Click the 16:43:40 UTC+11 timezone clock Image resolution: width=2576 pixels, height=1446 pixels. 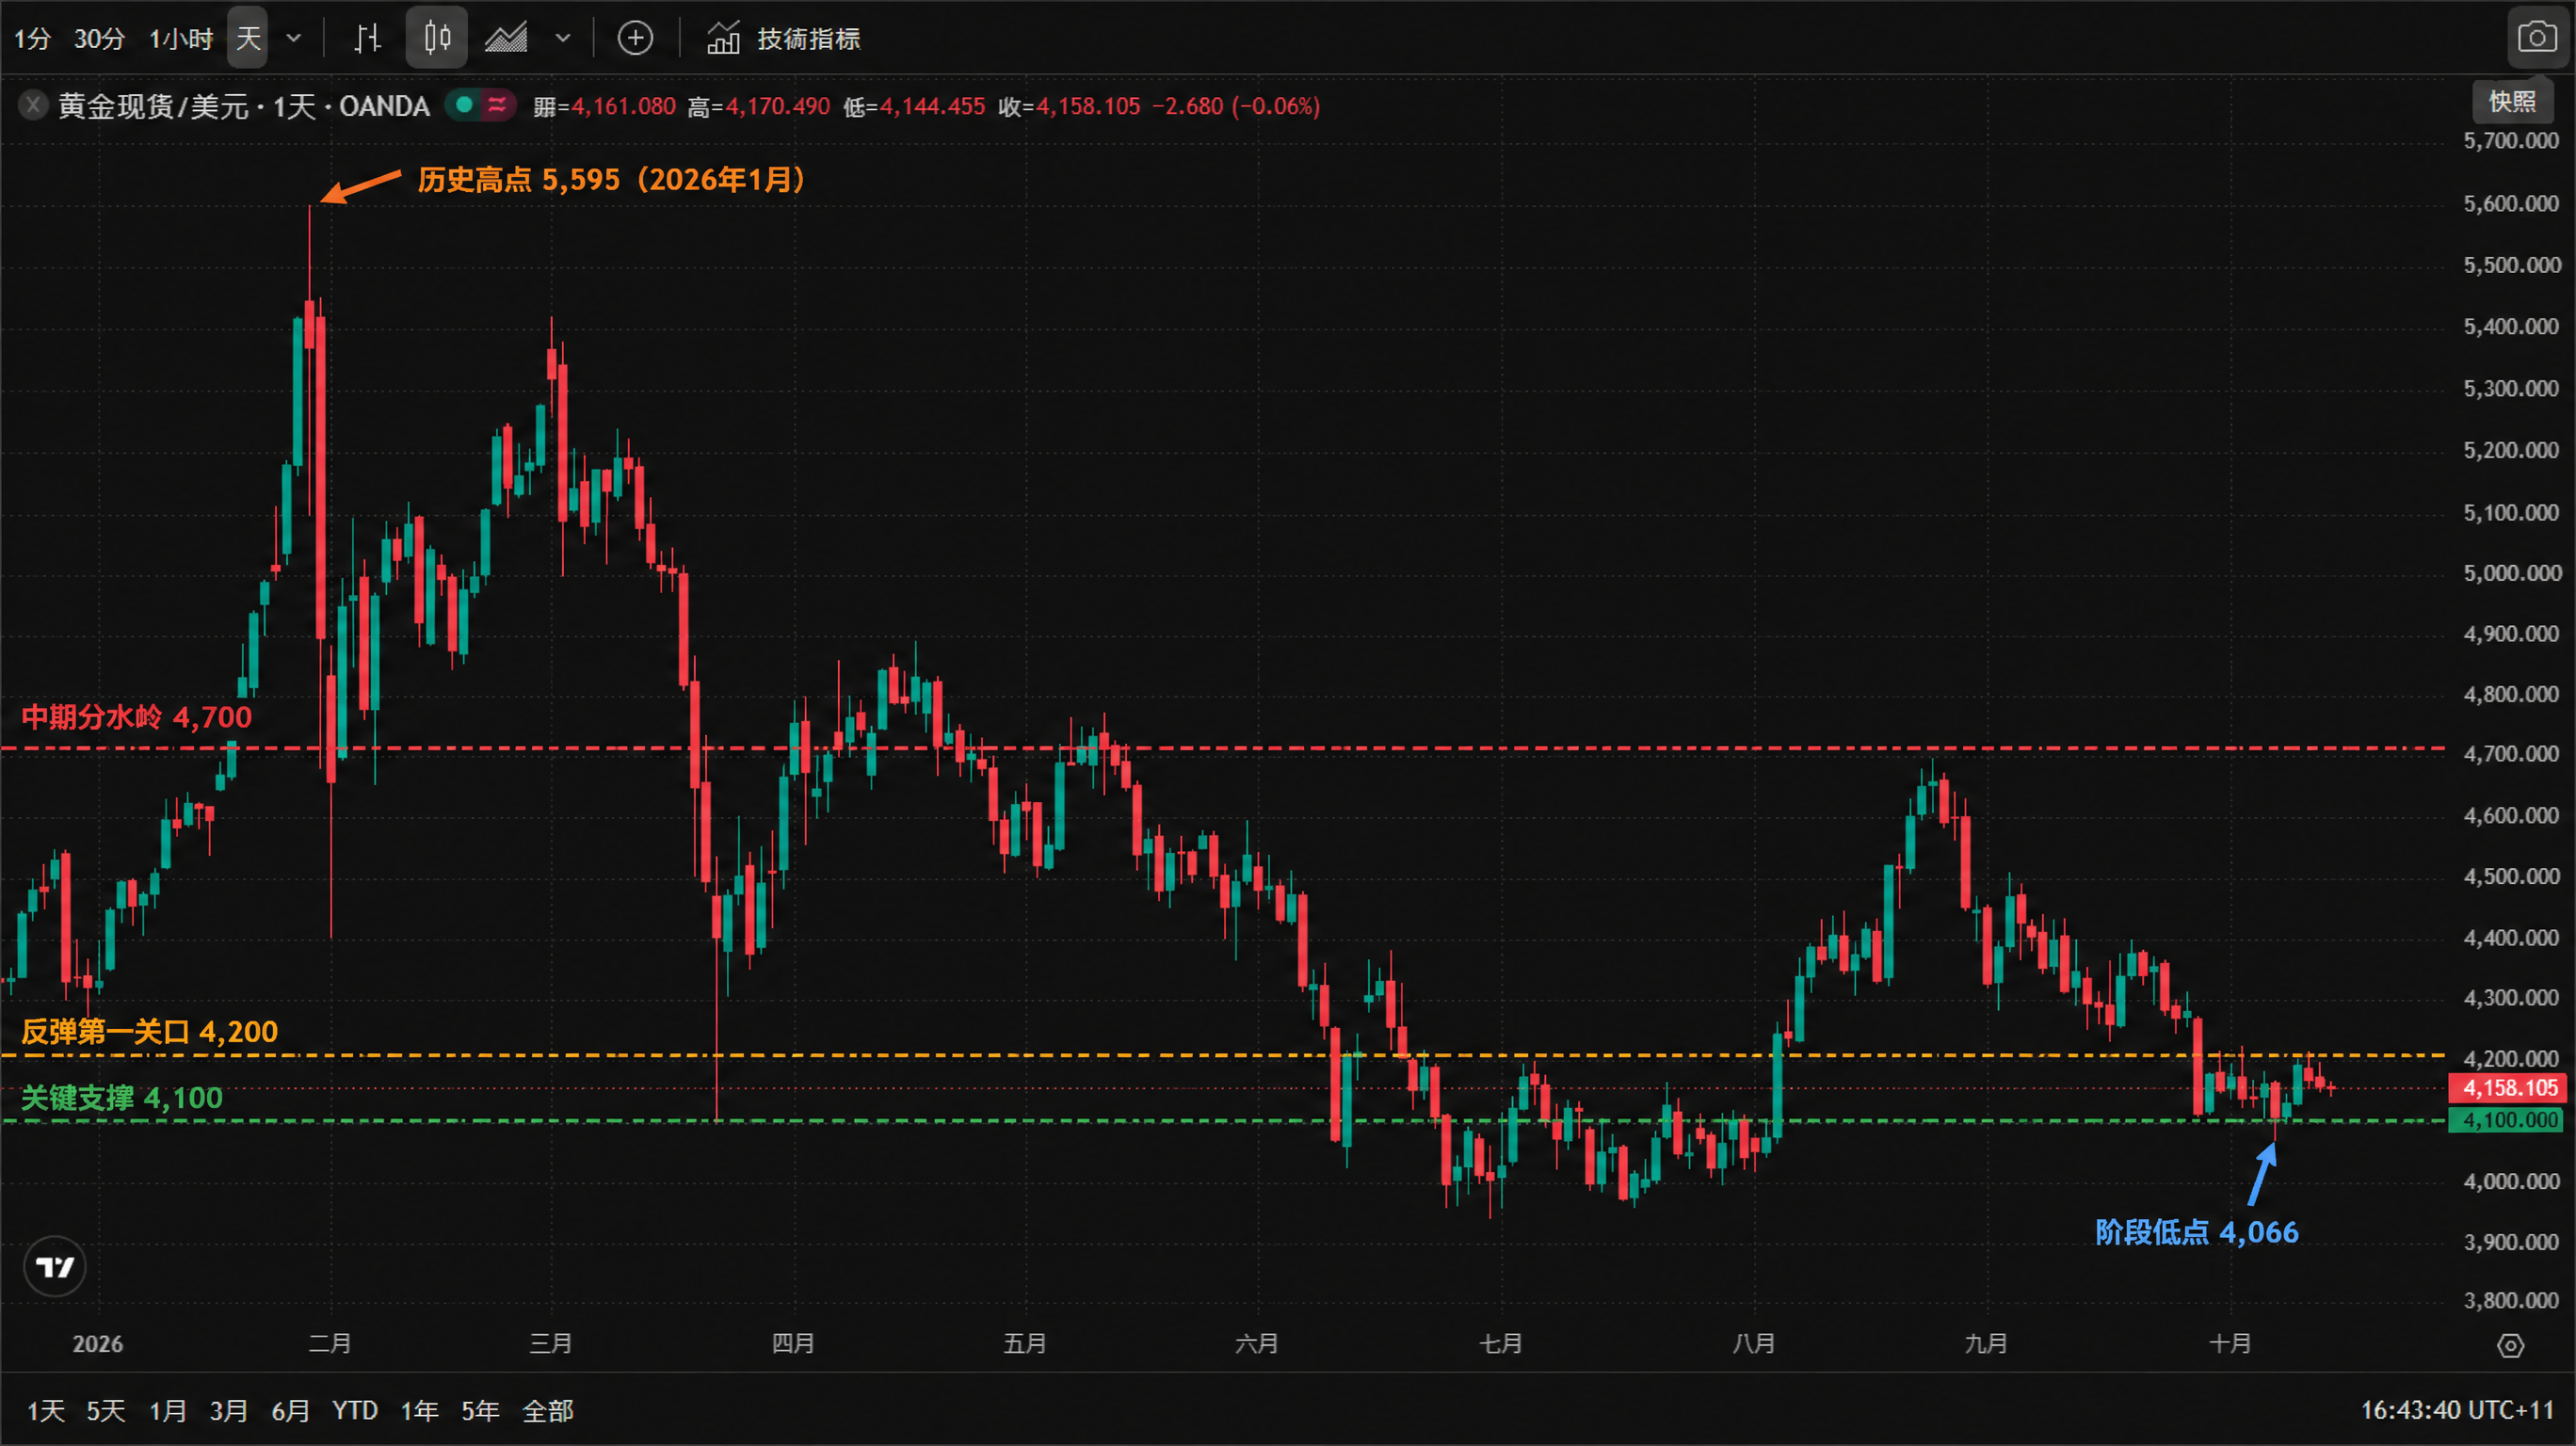(x=2458, y=1411)
